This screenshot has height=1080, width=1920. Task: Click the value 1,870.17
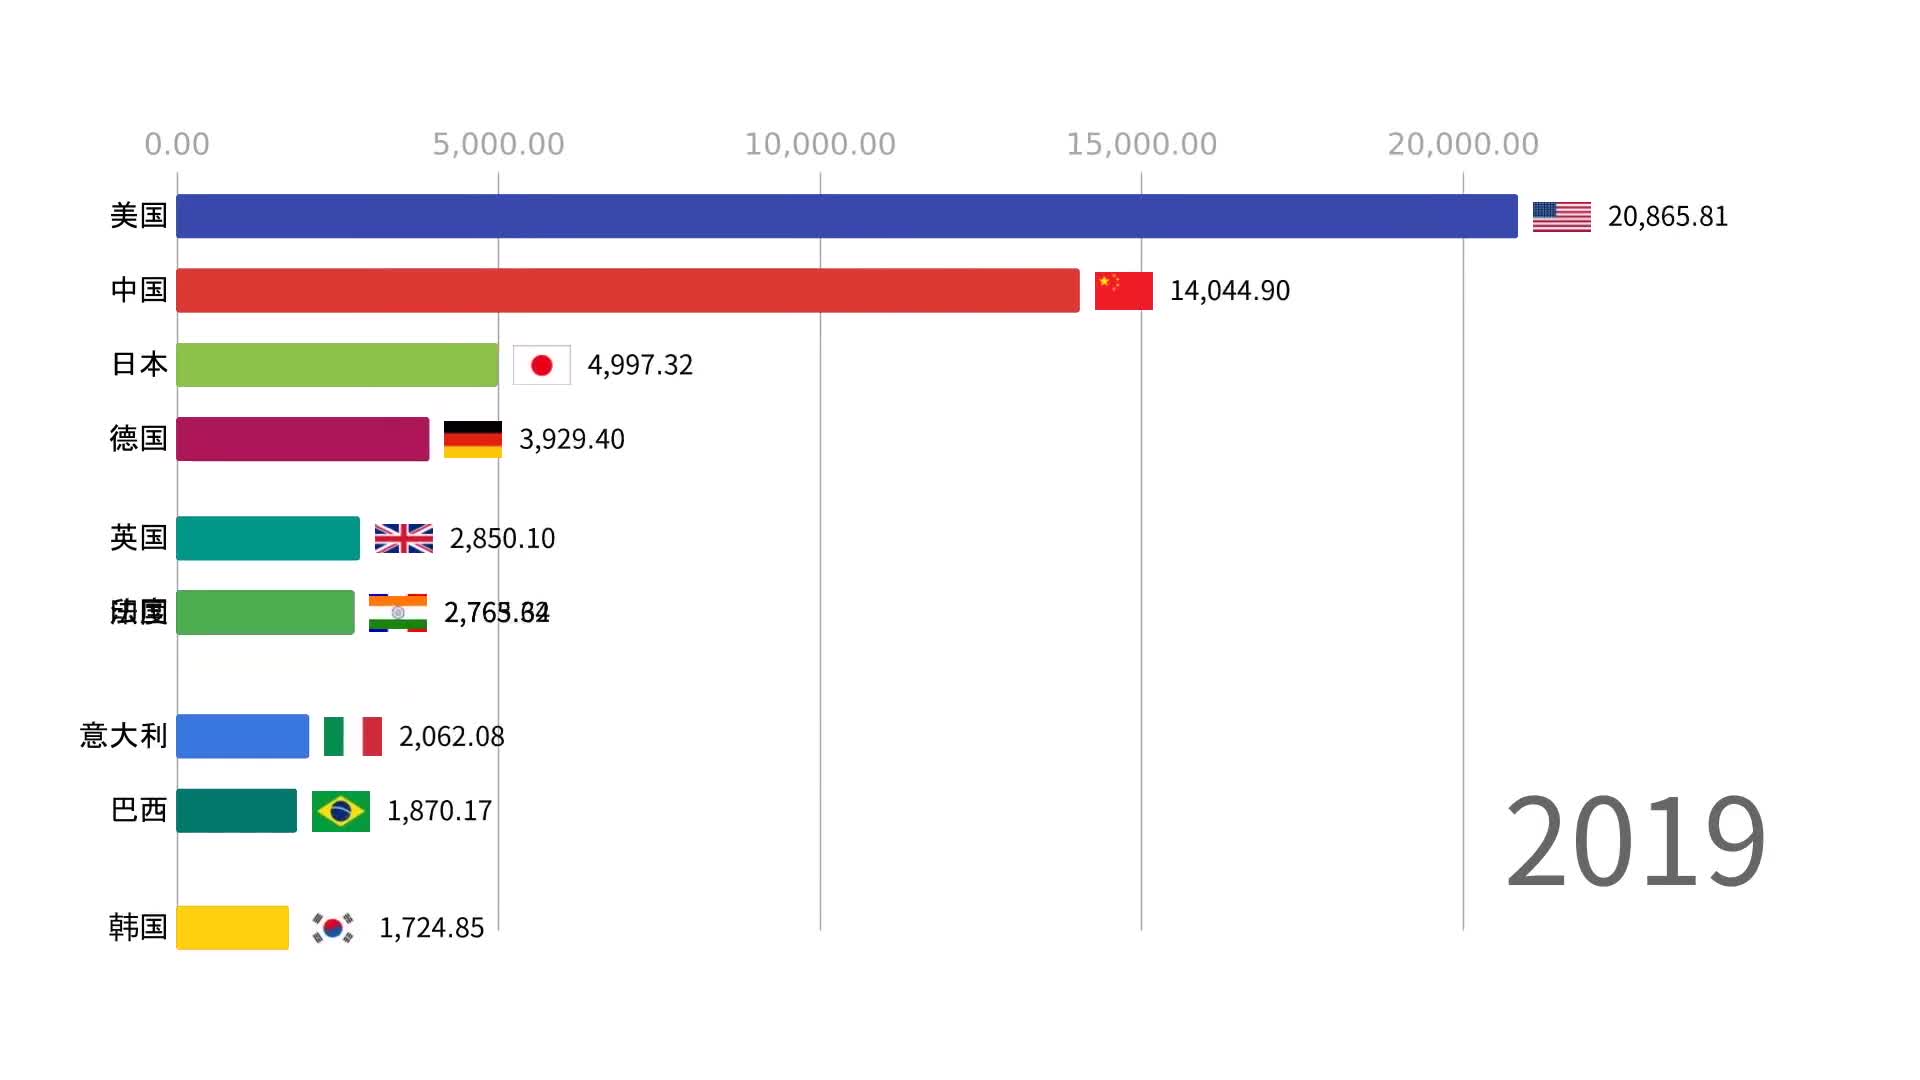[x=440, y=811]
